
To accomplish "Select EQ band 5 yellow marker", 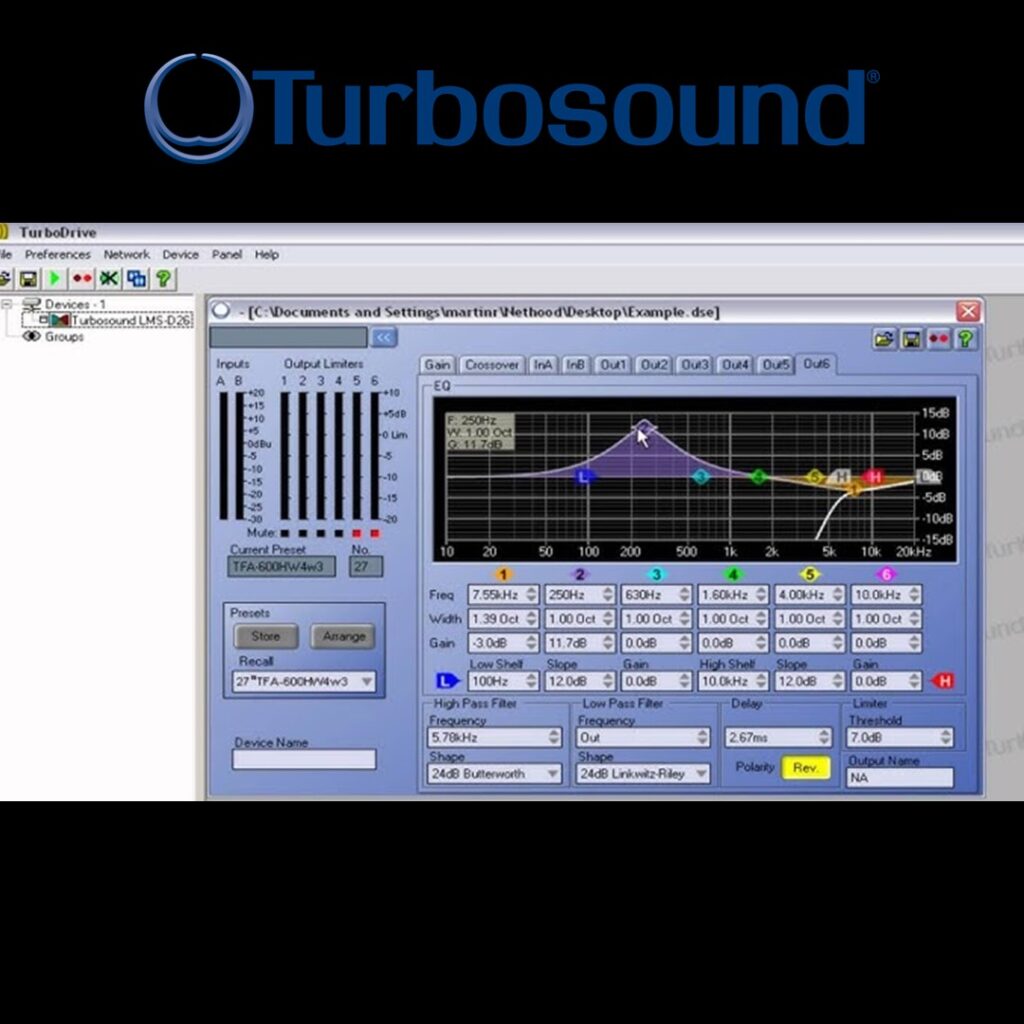I will 810,574.
